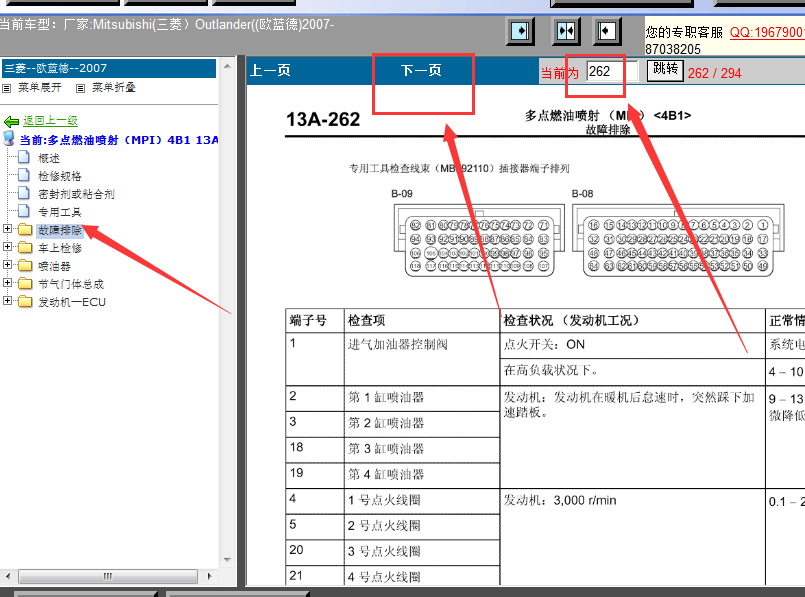Click the 发动机：3,000 r/min cell
Viewport: 805px width, 597px height.
[x=632, y=536]
